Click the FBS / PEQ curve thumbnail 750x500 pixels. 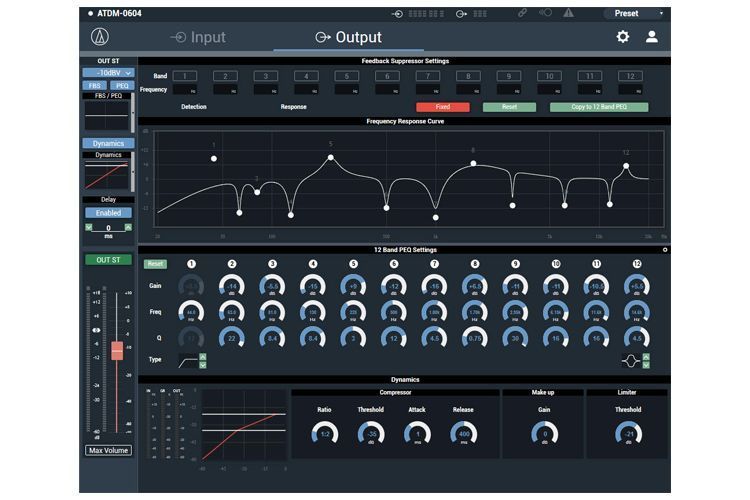coord(106,115)
